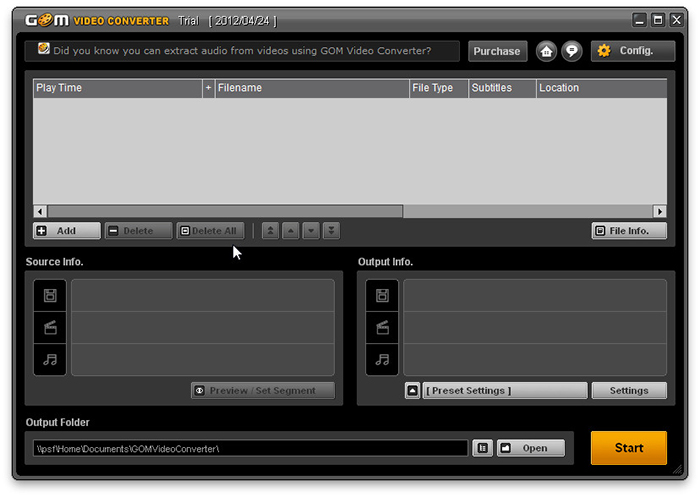
Task: Click the Location column header
Action: 601,88
